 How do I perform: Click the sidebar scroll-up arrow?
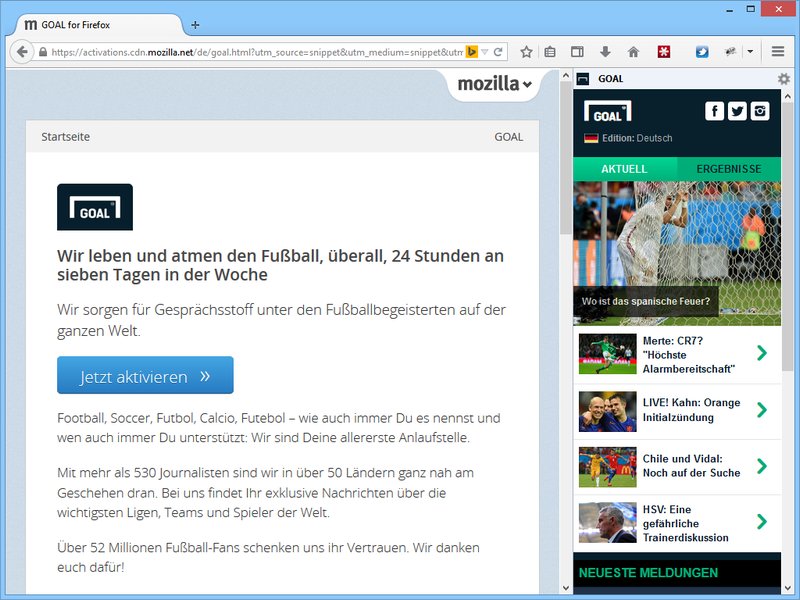click(788, 96)
